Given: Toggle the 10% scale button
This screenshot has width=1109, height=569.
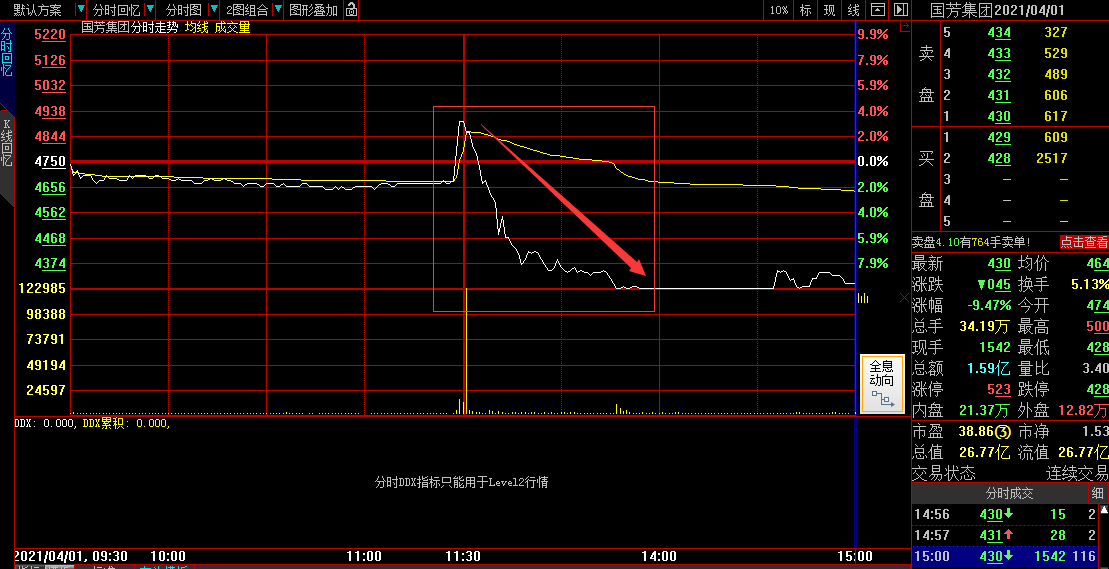Looking at the screenshot, I should point(779,10).
